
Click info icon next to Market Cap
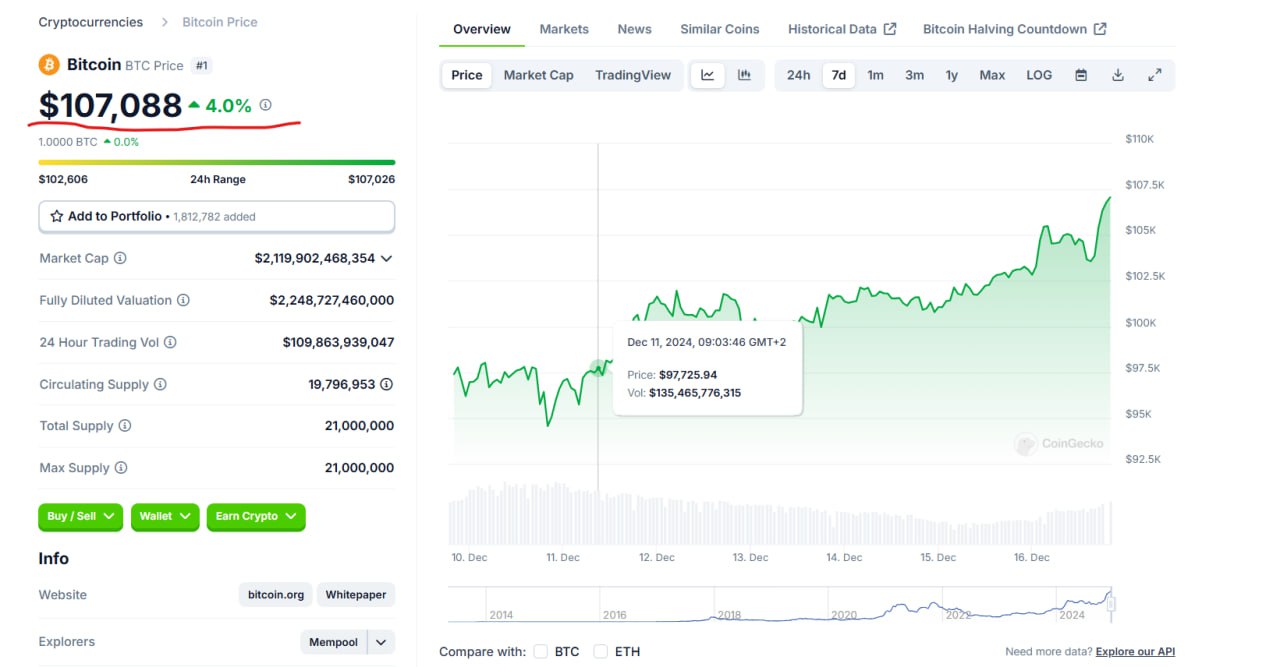click(120, 258)
